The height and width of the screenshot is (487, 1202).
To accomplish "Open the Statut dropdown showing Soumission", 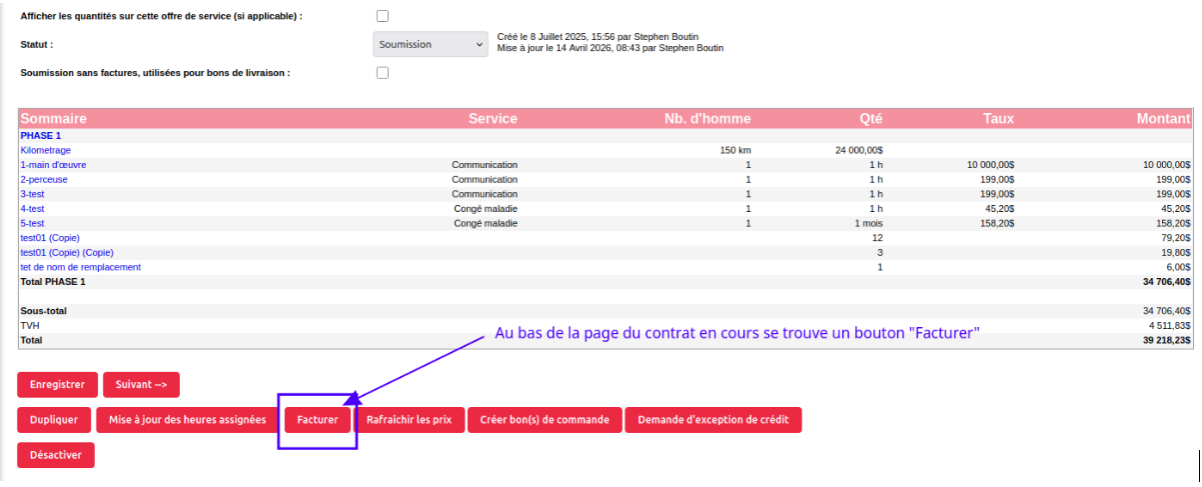I will pyautogui.click(x=429, y=45).
